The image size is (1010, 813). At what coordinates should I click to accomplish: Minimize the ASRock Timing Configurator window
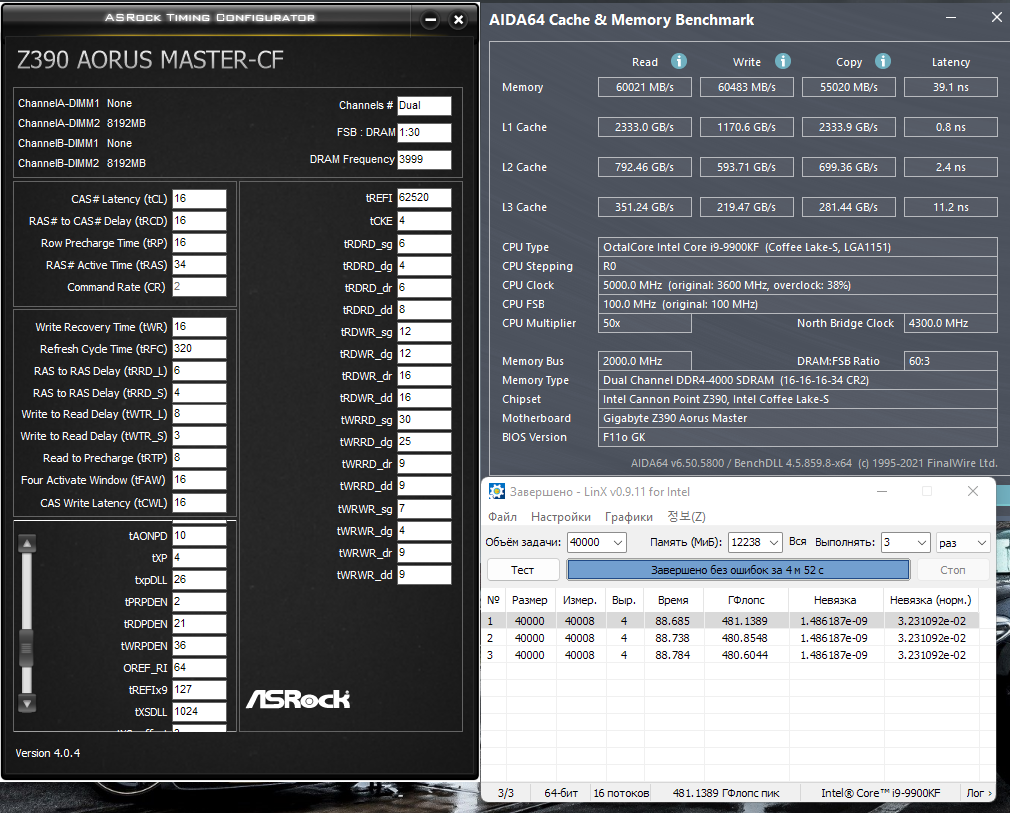(x=430, y=20)
